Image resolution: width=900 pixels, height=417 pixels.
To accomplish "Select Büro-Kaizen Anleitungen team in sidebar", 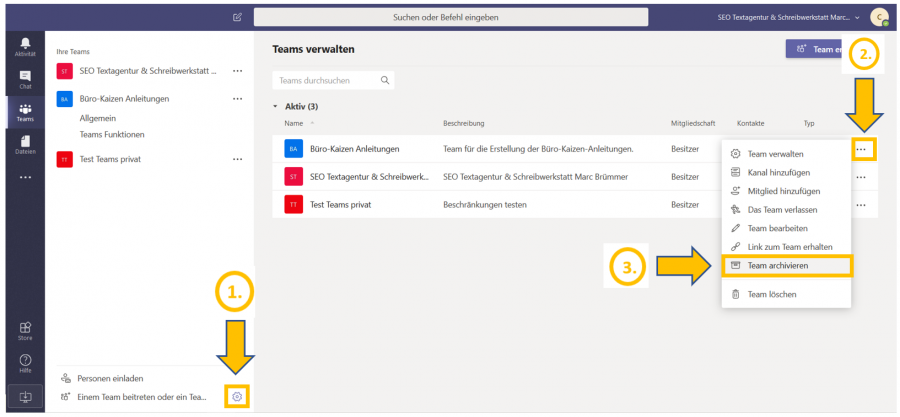I will 125,99.
